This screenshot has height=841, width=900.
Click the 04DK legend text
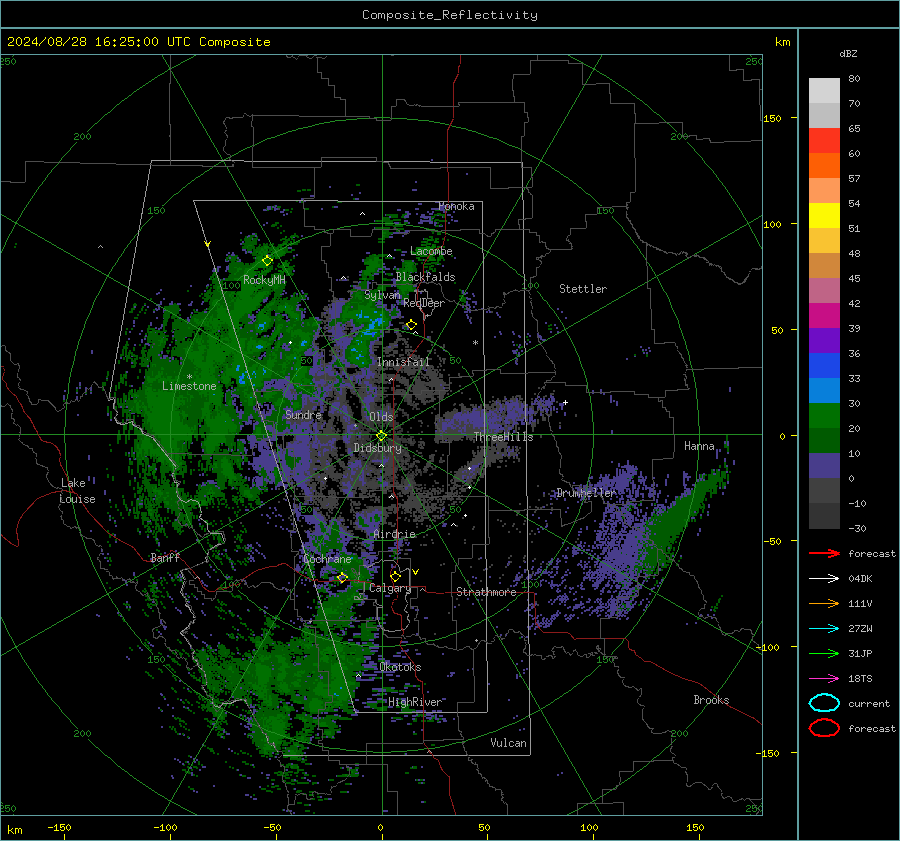click(x=860, y=579)
